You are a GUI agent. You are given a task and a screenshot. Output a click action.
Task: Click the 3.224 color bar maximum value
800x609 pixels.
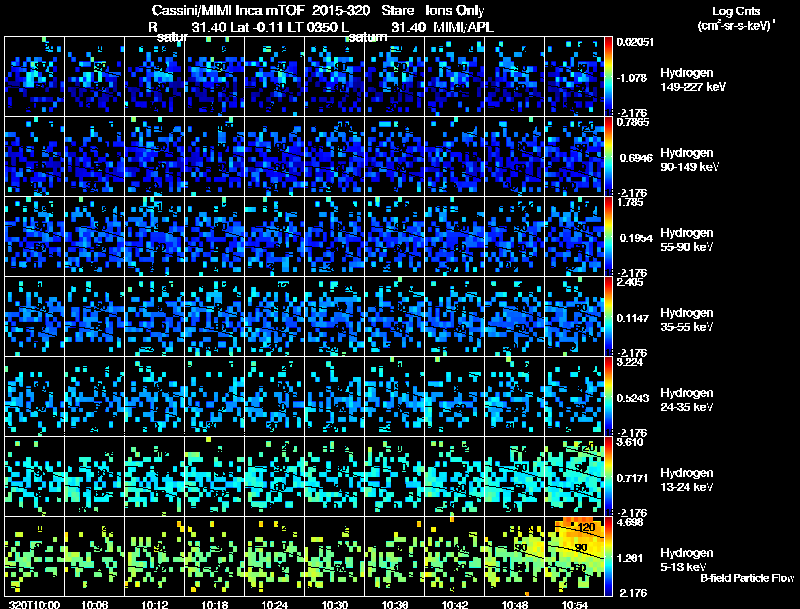(630, 362)
